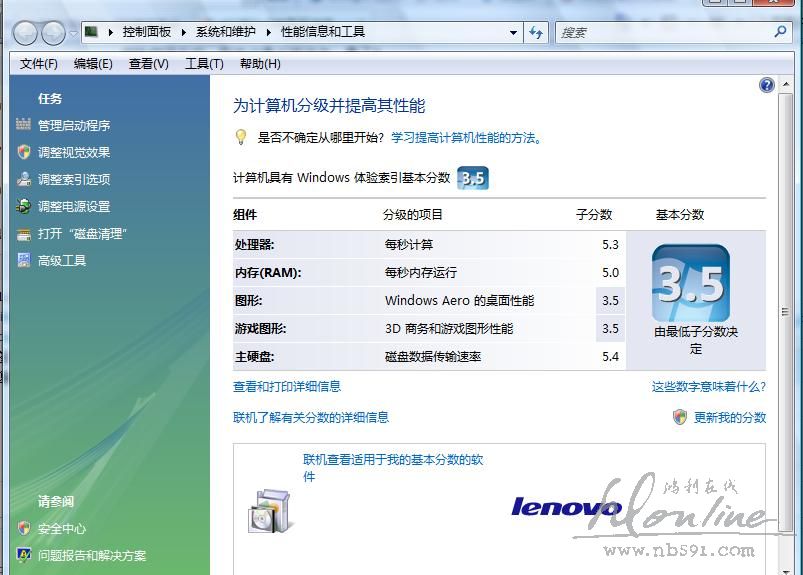Viewport: 803px width, 575px height.
Task: Click the light bulb tip icon
Action: 241,137
